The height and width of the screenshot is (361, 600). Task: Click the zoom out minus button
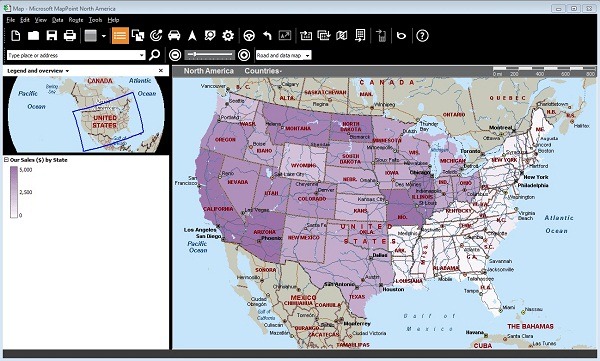tap(175, 55)
